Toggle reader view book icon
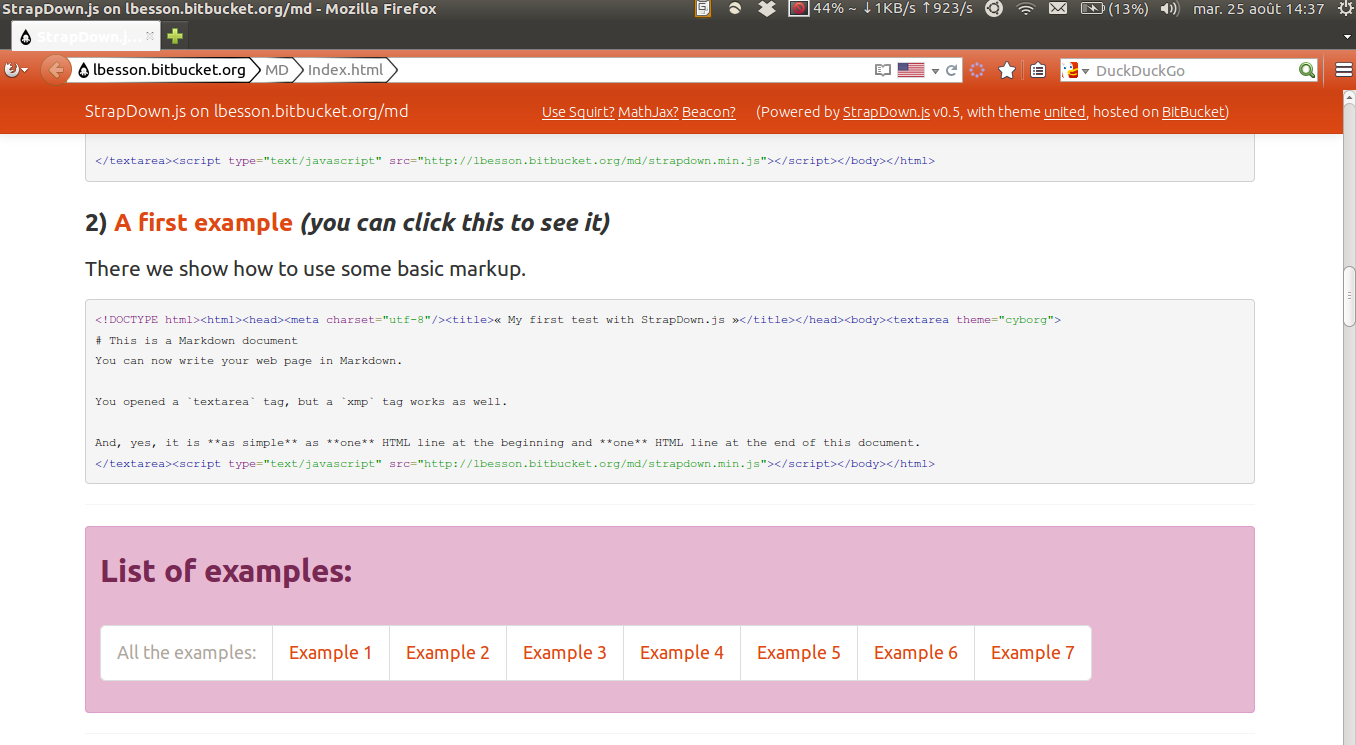Screen dimensions: 1356x745 882,70
